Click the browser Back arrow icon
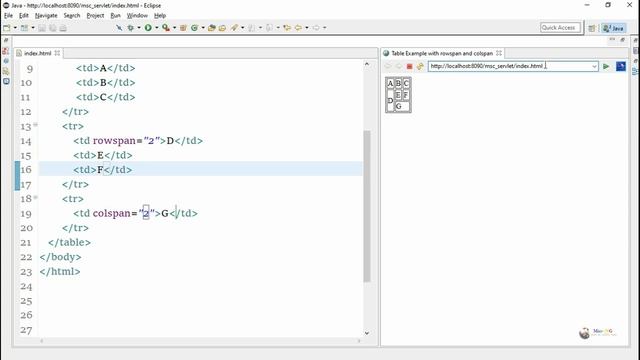 [x=388, y=66]
